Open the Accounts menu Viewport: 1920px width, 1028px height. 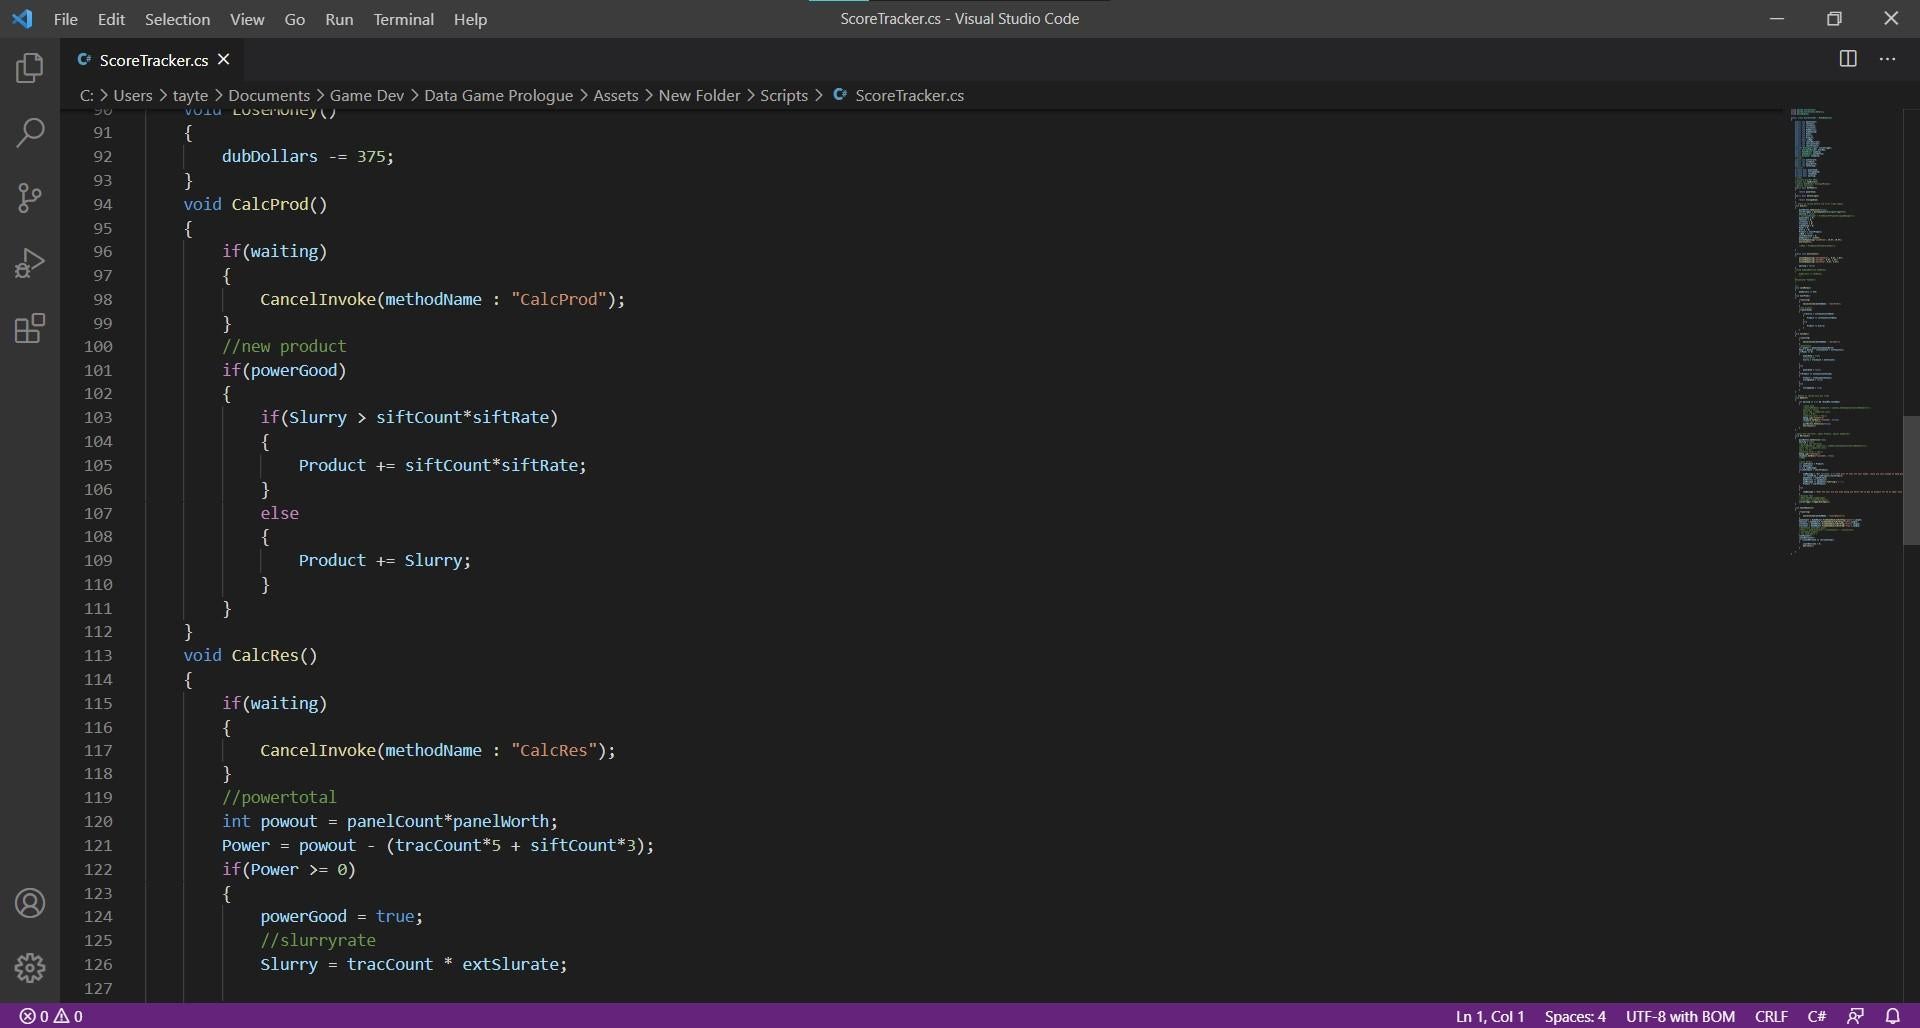30,903
